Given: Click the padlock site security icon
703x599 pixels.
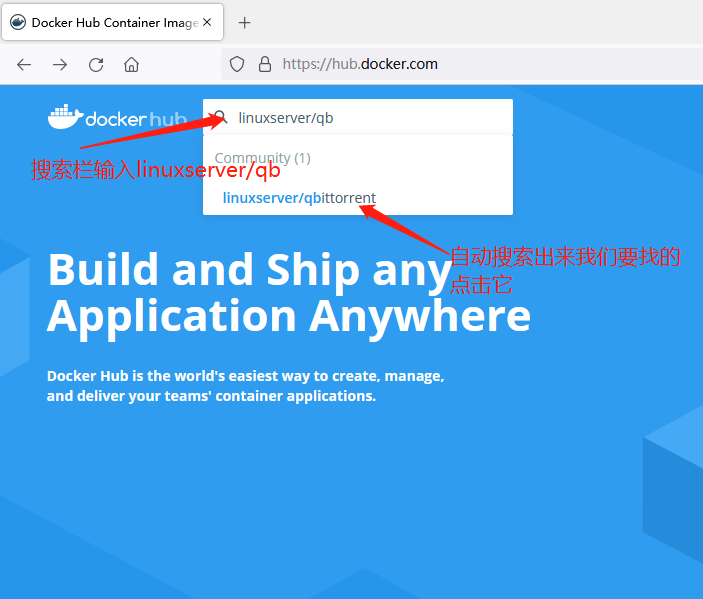Looking at the screenshot, I should point(265,64).
